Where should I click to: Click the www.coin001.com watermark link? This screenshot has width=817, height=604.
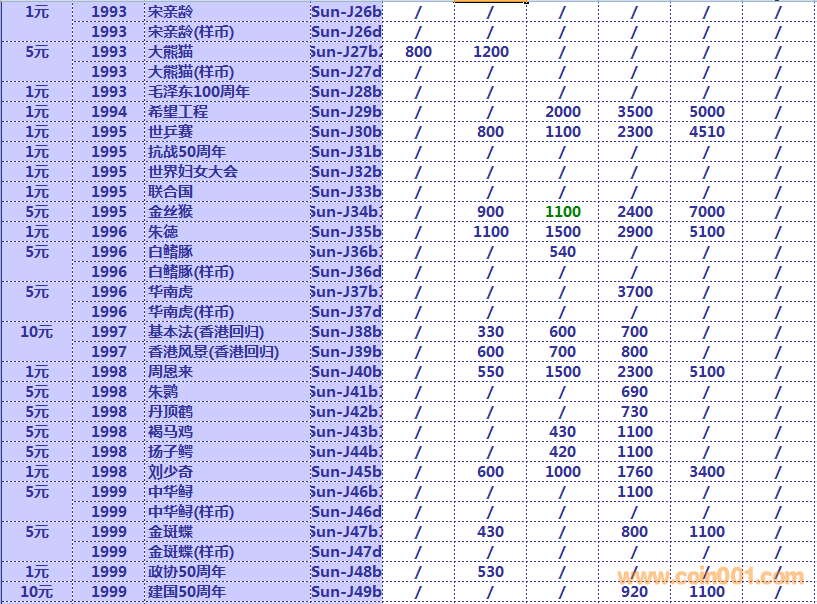point(710,576)
